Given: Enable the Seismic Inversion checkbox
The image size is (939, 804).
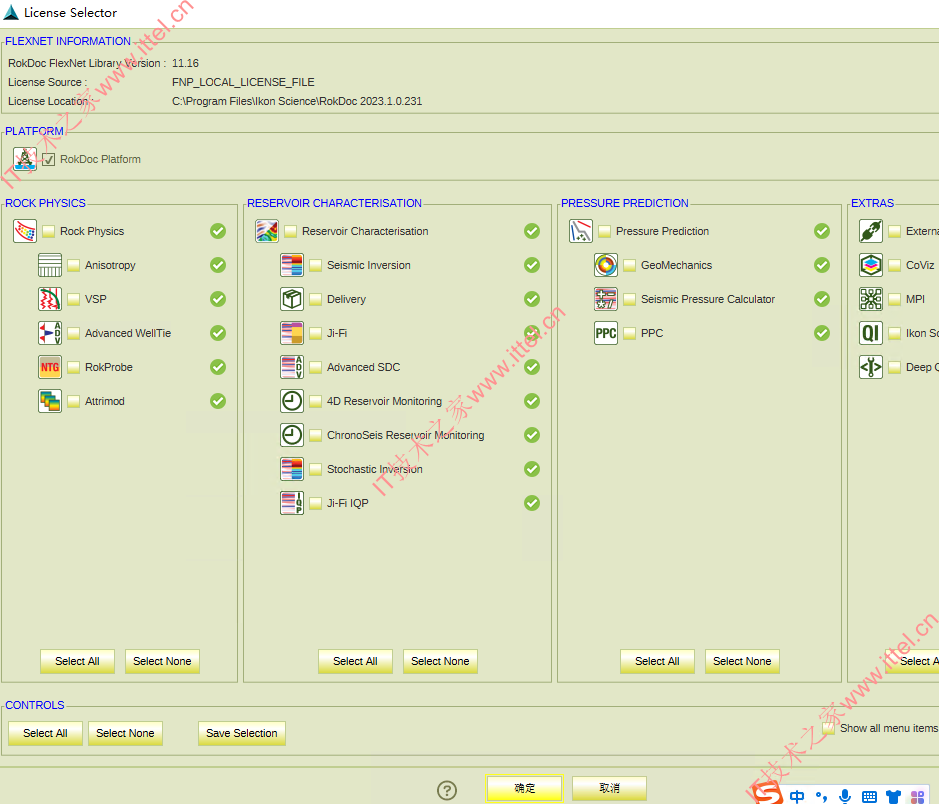Looking at the screenshot, I should (316, 265).
